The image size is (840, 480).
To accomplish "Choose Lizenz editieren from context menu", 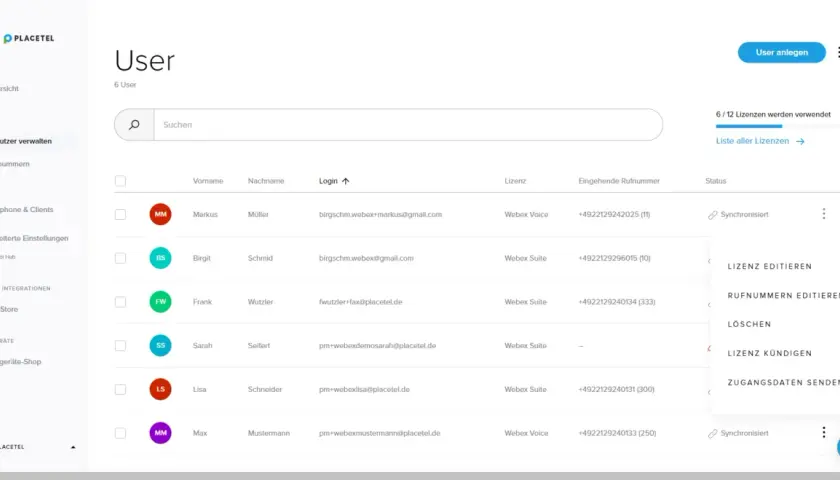I will [x=769, y=266].
